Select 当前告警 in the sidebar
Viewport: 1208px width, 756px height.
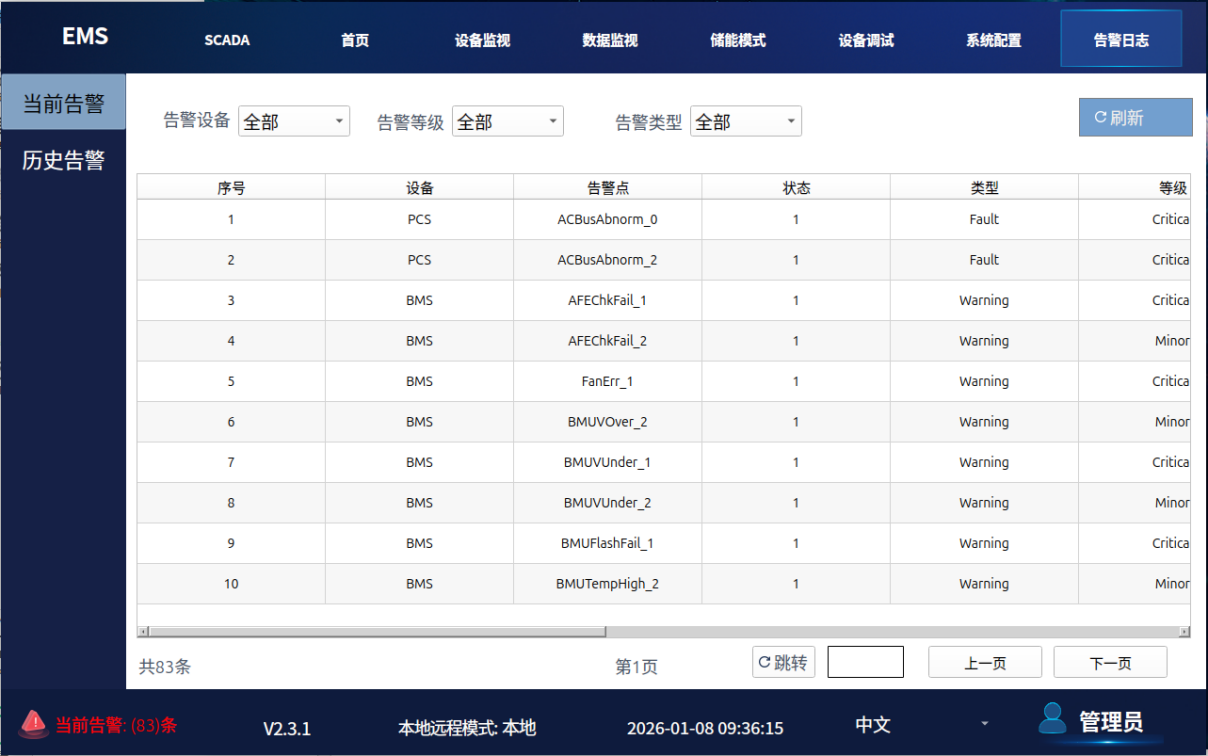63,103
